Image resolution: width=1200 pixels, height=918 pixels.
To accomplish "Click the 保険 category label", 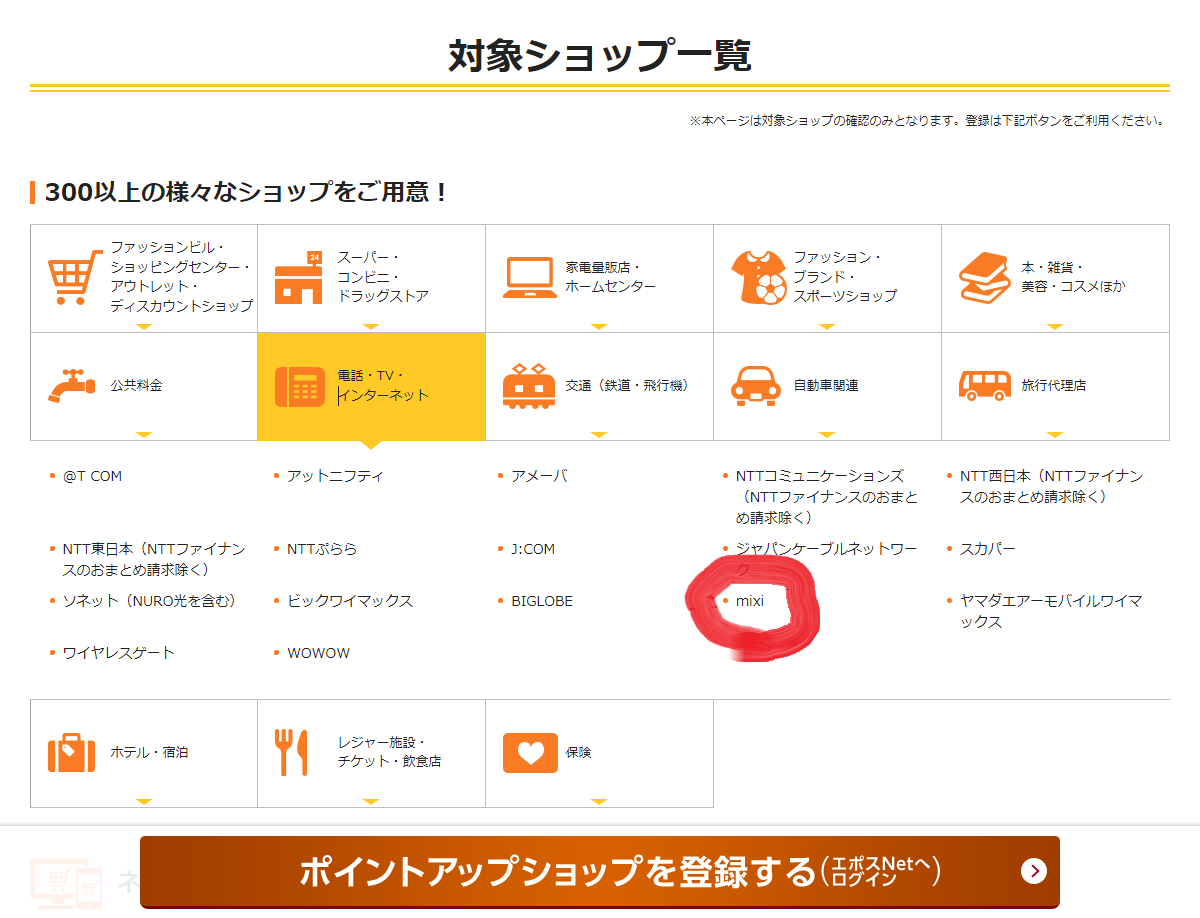I will 579,752.
